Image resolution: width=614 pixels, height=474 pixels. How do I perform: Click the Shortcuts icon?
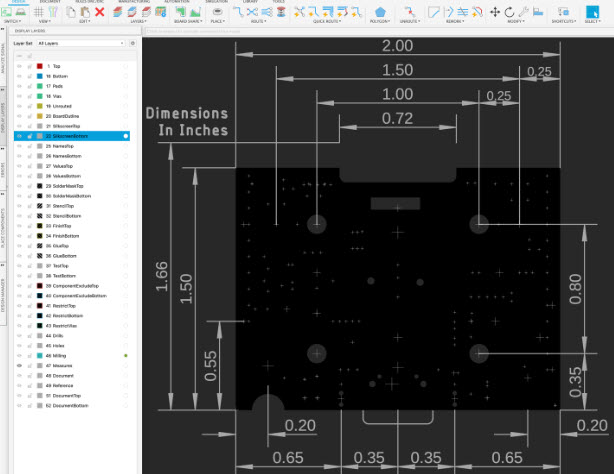563,12
